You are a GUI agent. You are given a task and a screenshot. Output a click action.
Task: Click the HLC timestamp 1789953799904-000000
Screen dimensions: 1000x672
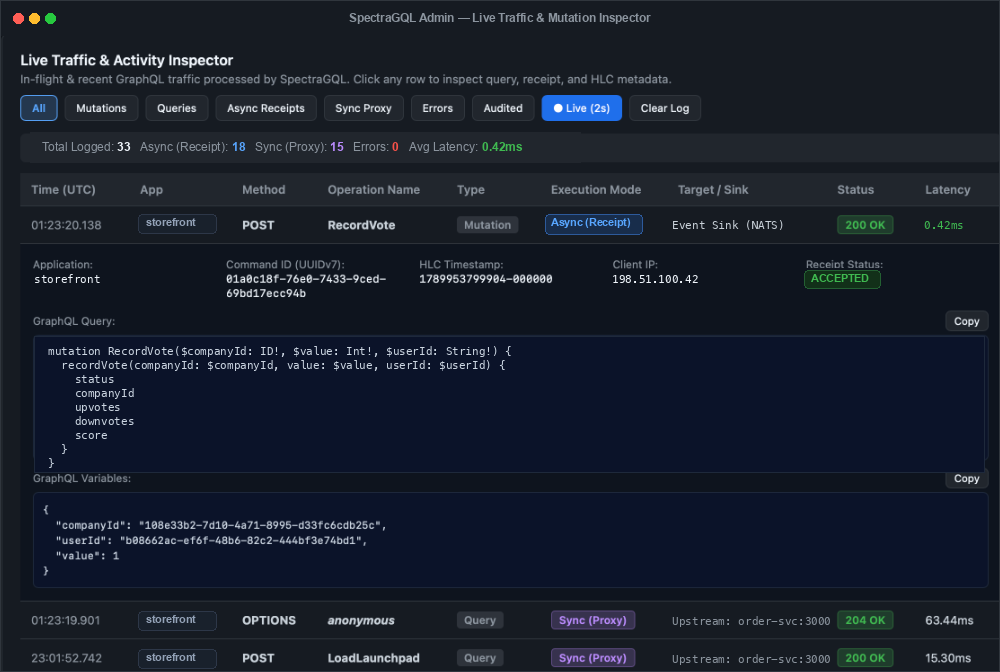tap(485, 279)
